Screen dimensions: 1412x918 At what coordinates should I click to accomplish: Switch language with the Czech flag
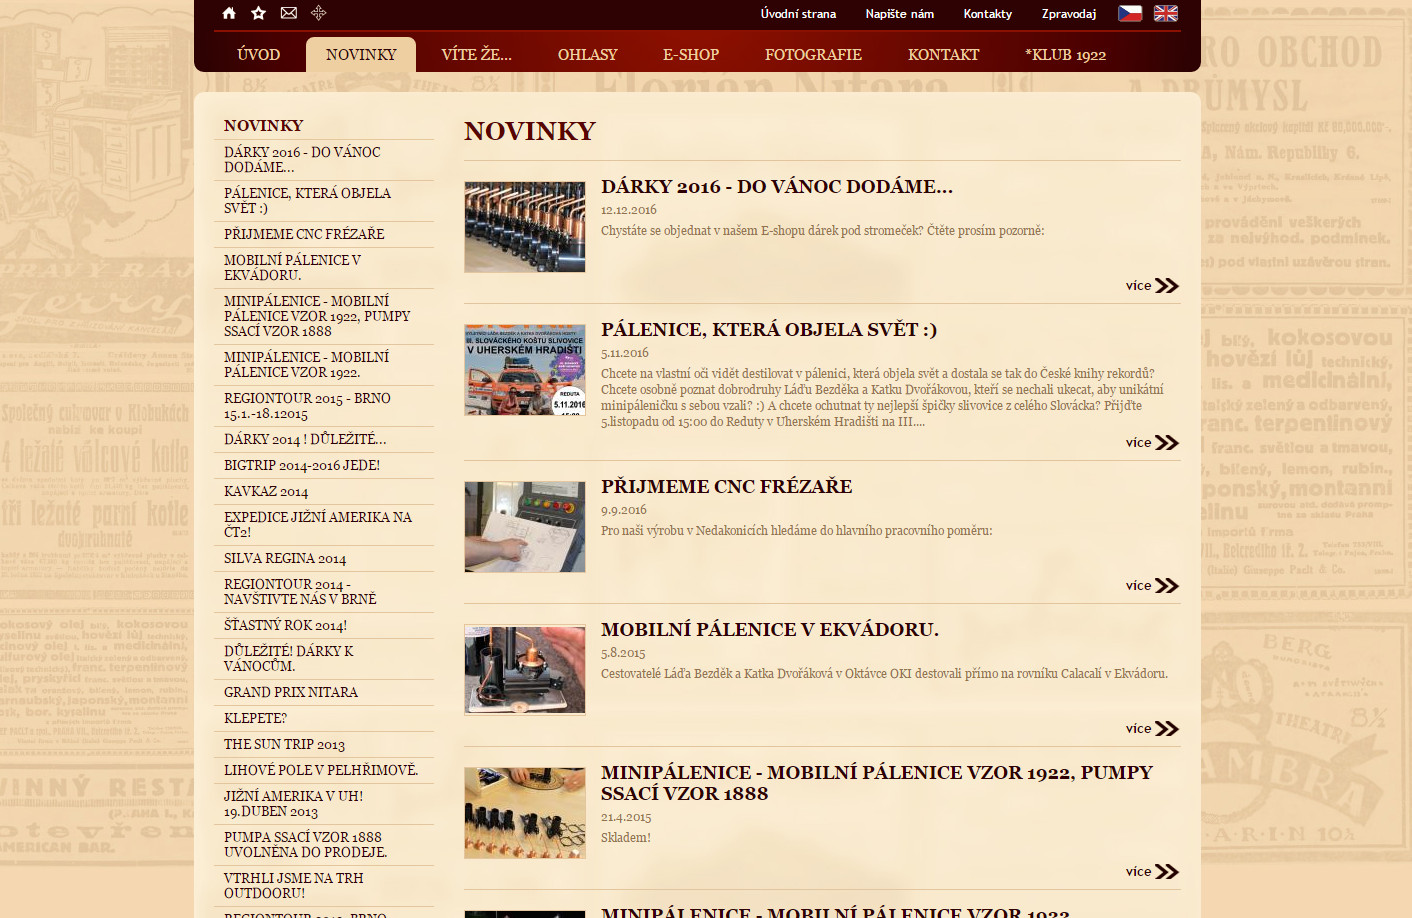[x=1130, y=13]
